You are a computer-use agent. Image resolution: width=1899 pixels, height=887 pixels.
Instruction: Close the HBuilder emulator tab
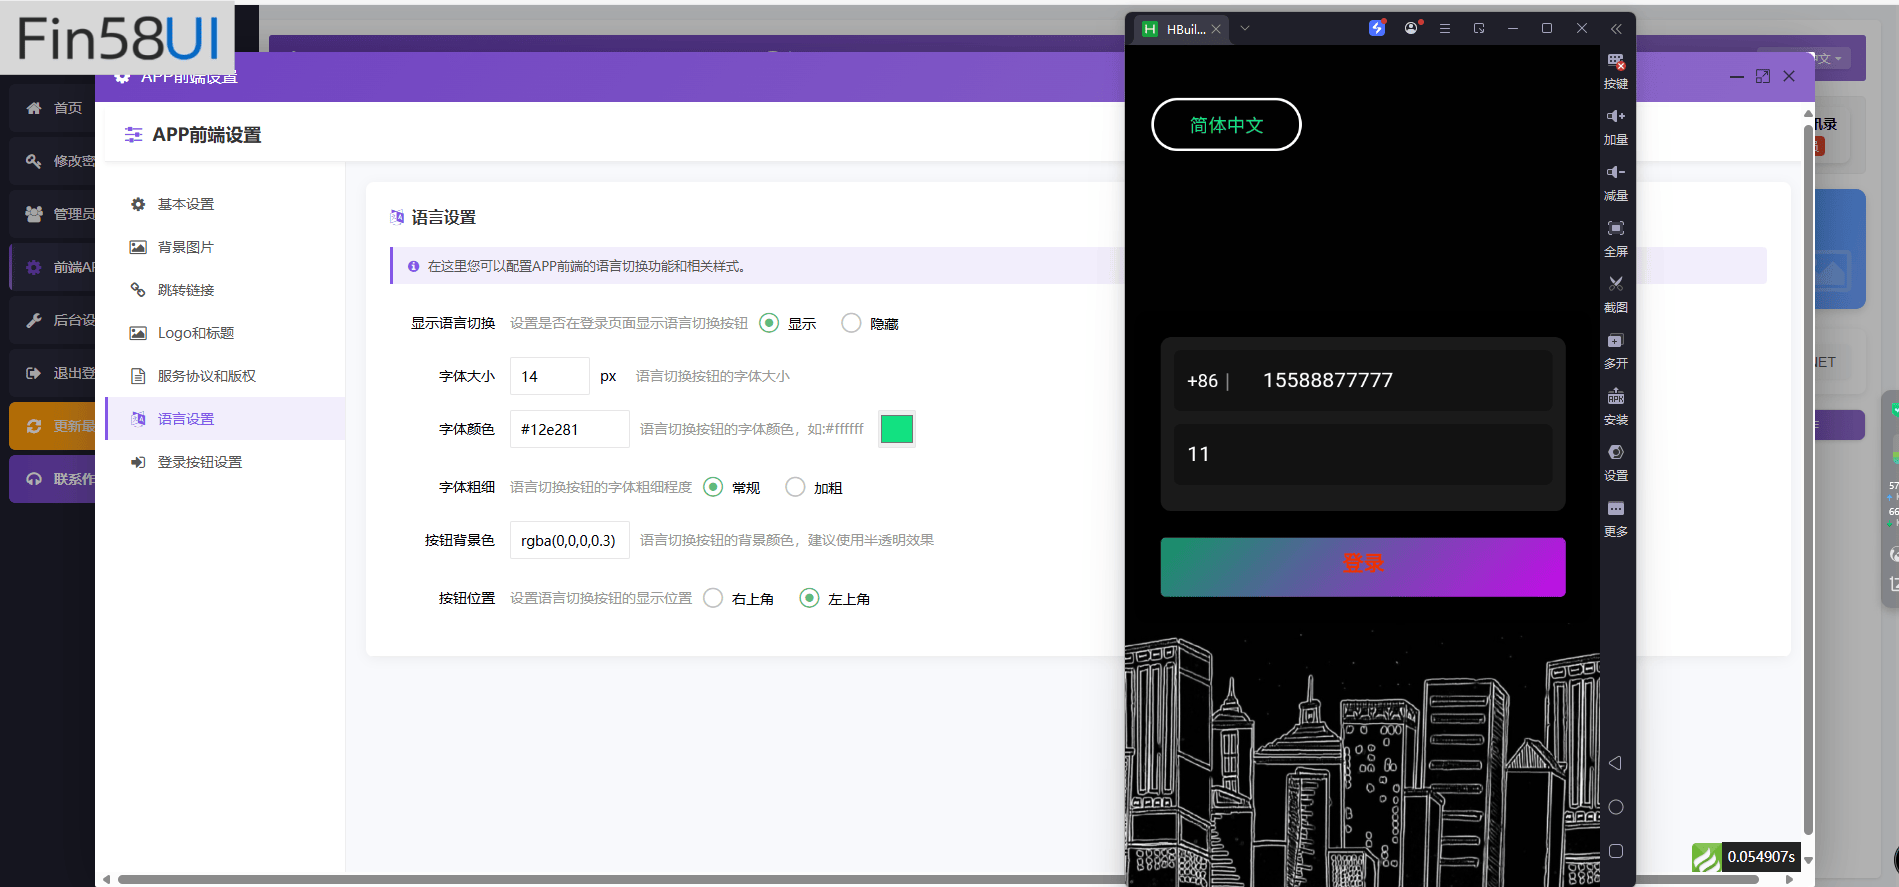point(1216,29)
